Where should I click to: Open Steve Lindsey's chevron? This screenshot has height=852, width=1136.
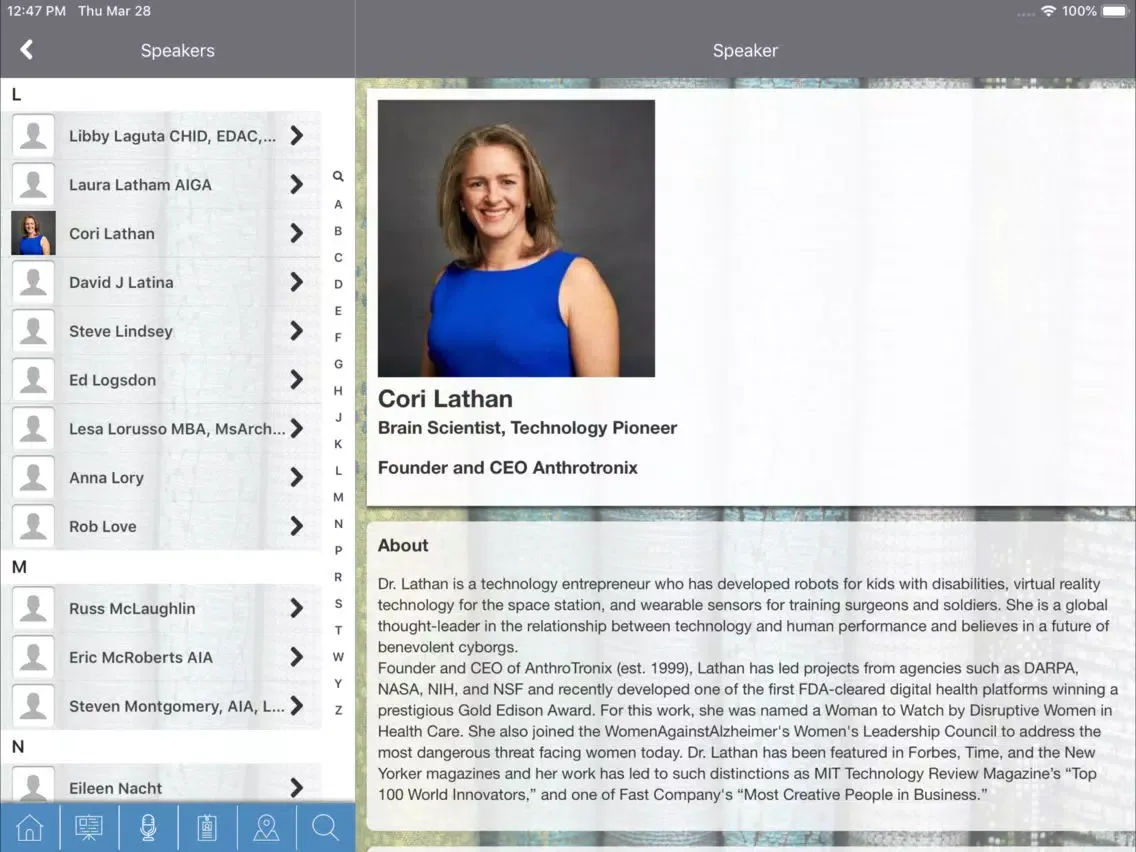296,330
